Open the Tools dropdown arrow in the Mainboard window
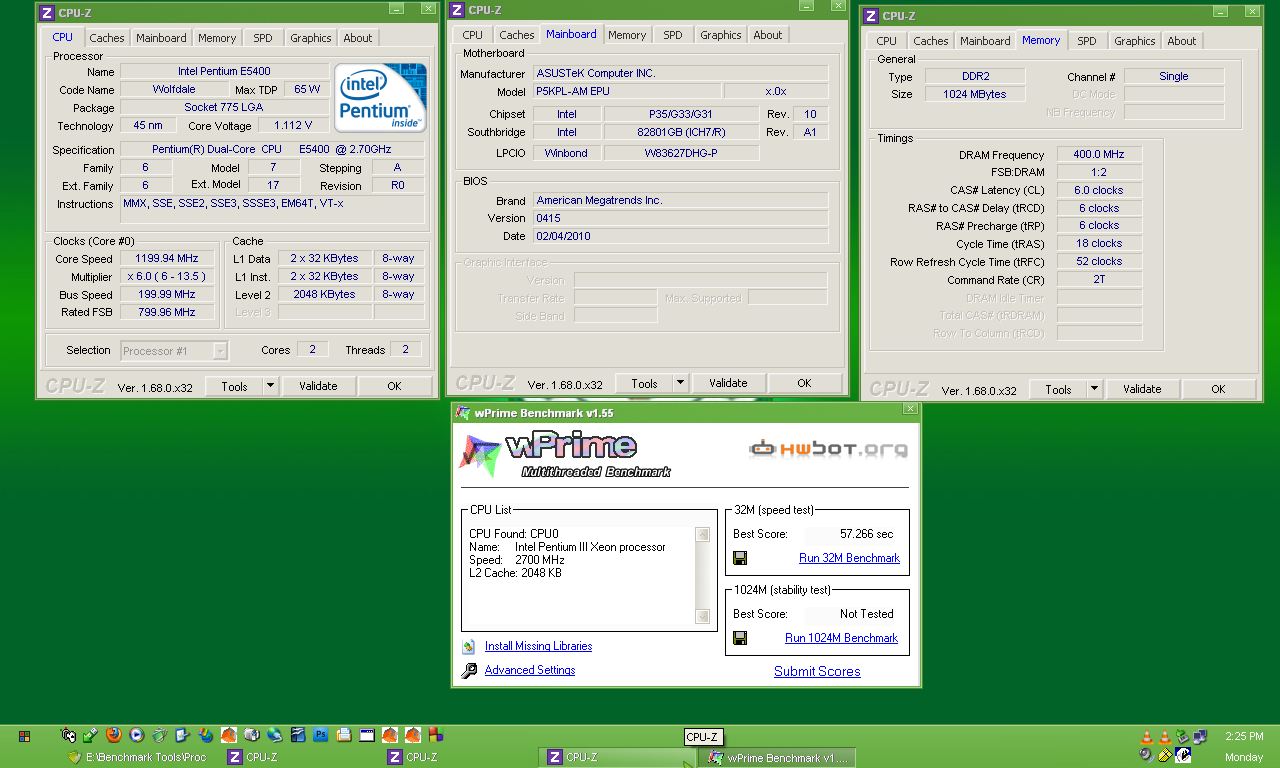1280x768 pixels. pos(680,383)
